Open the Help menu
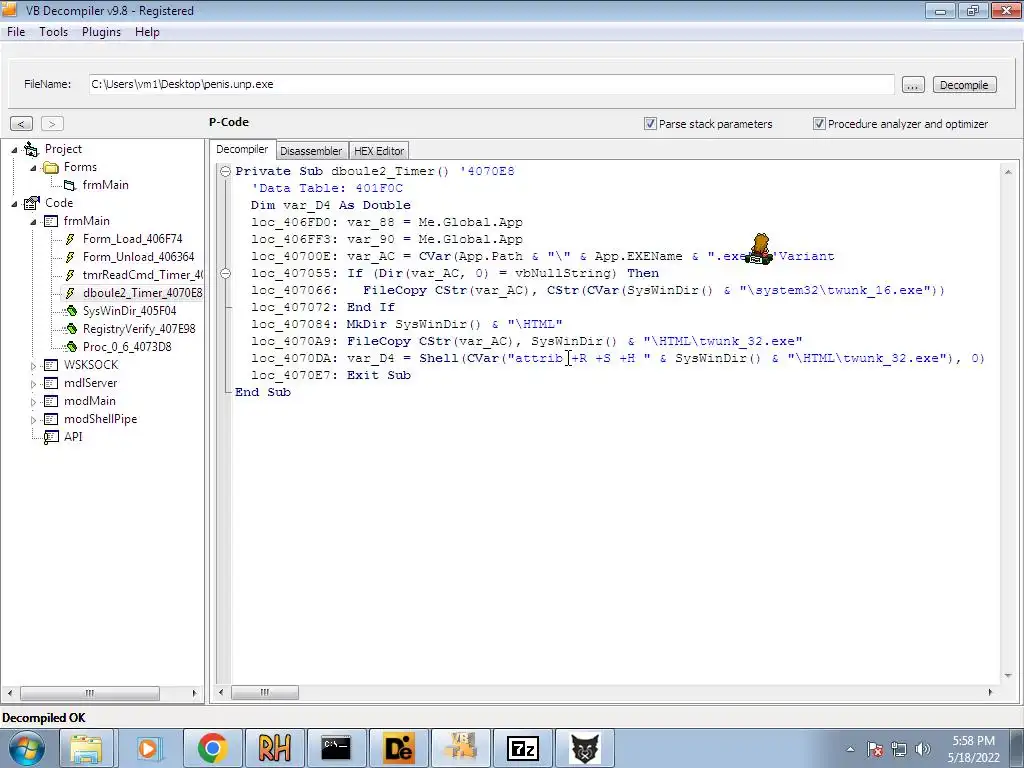The width and height of the screenshot is (1024, 768). point(147,31)
